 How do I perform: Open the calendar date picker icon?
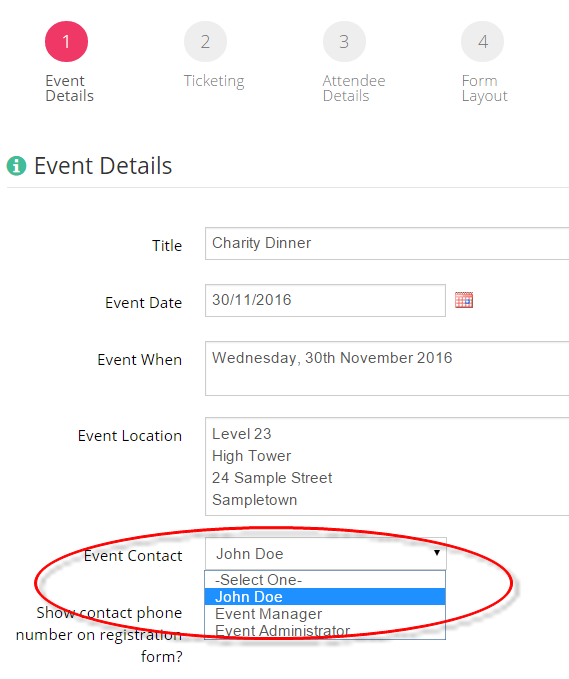pyautogui.click(x=463, y=300)
